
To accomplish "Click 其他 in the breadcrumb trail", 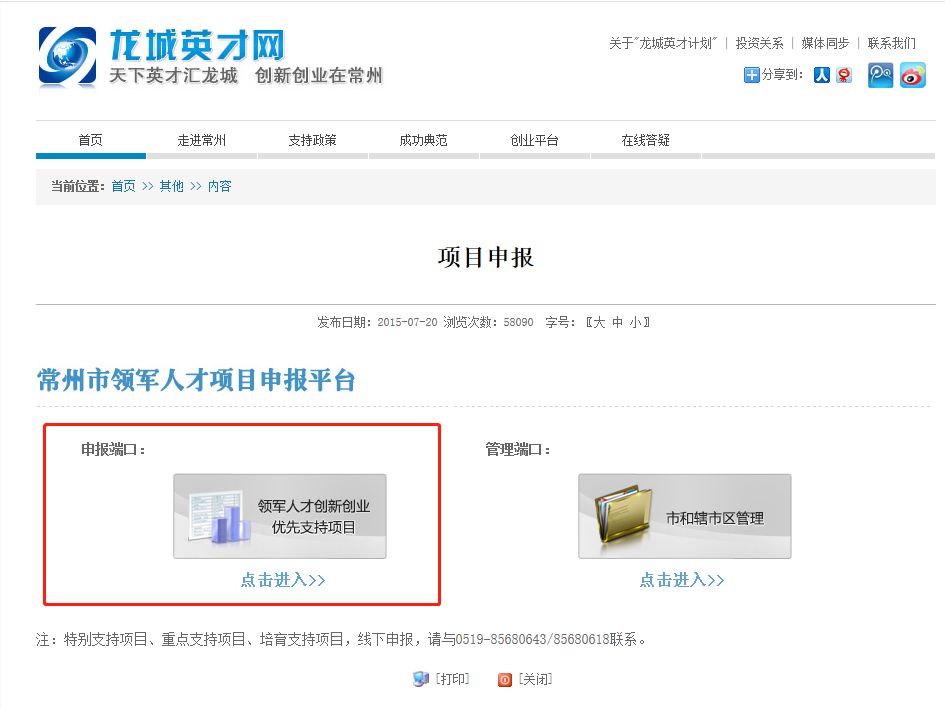I will tap(170, 186).
